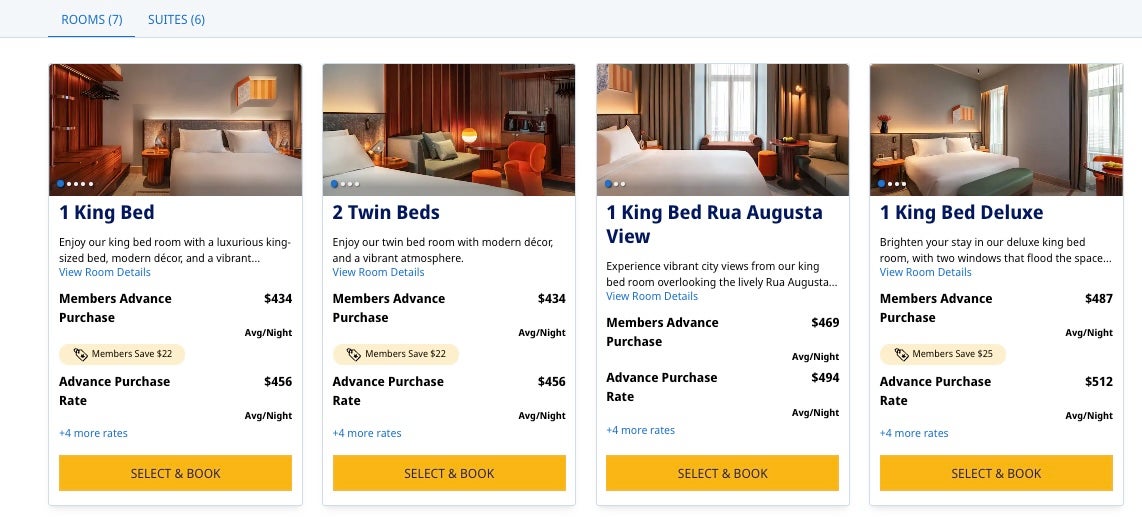The width and height of the screenshot is (1142, 518).
Task: Select & Book the 1 King Bed Deluxe
Action: pyautogui.click(x=996, y=473)
